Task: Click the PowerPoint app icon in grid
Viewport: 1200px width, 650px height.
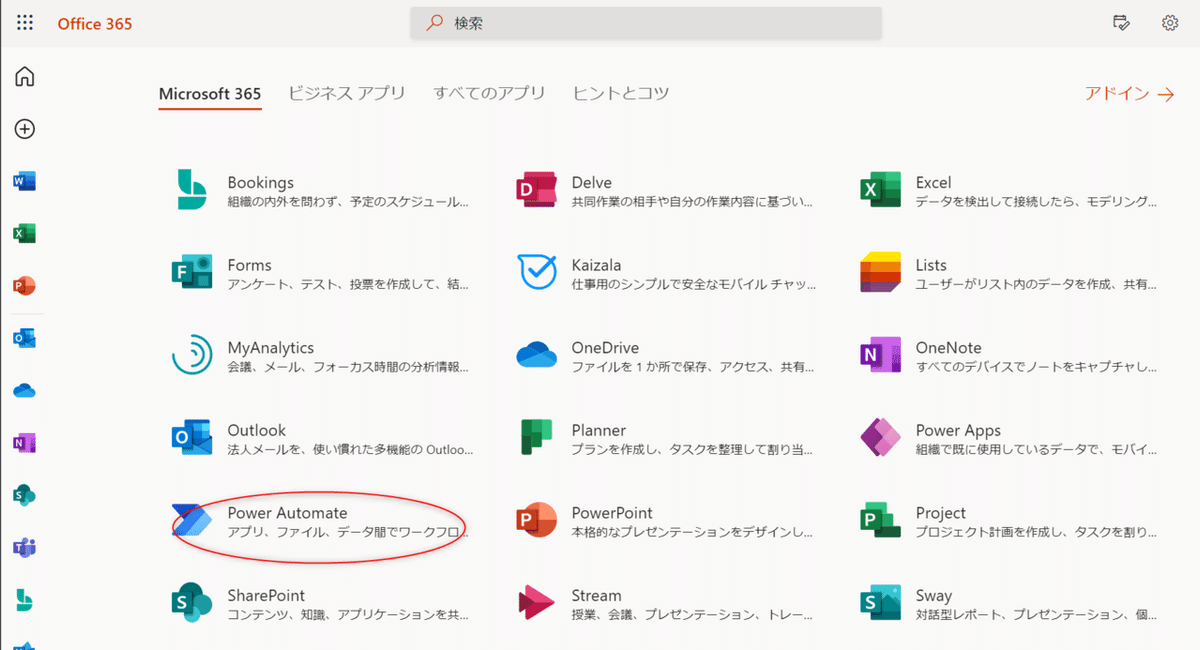Action: coord(536,520)
